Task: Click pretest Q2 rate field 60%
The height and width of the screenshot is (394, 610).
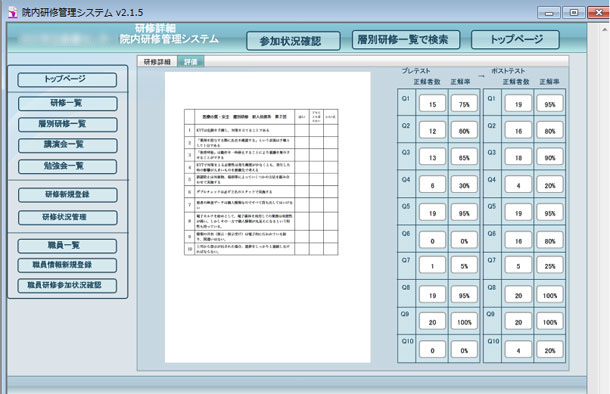Action: (x=464, y=131)
